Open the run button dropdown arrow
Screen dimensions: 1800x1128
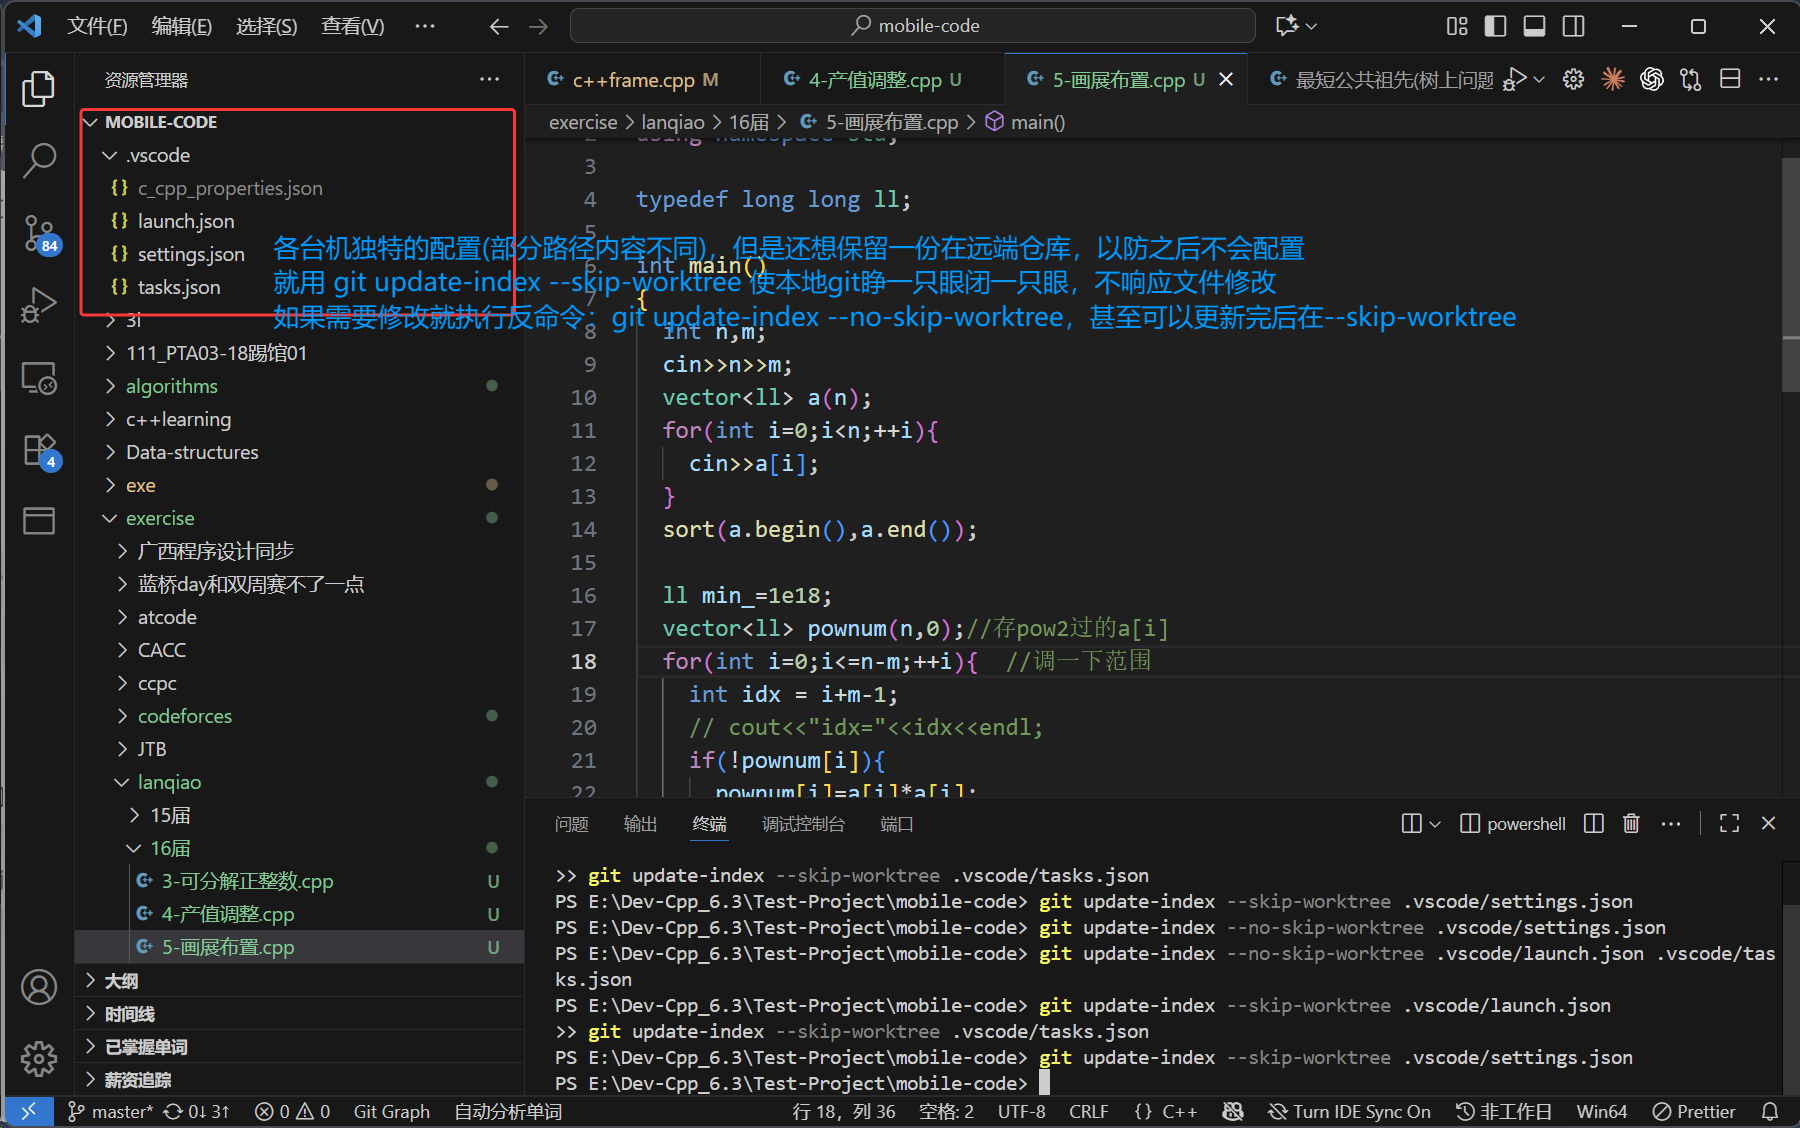[x=1540, y=79]
